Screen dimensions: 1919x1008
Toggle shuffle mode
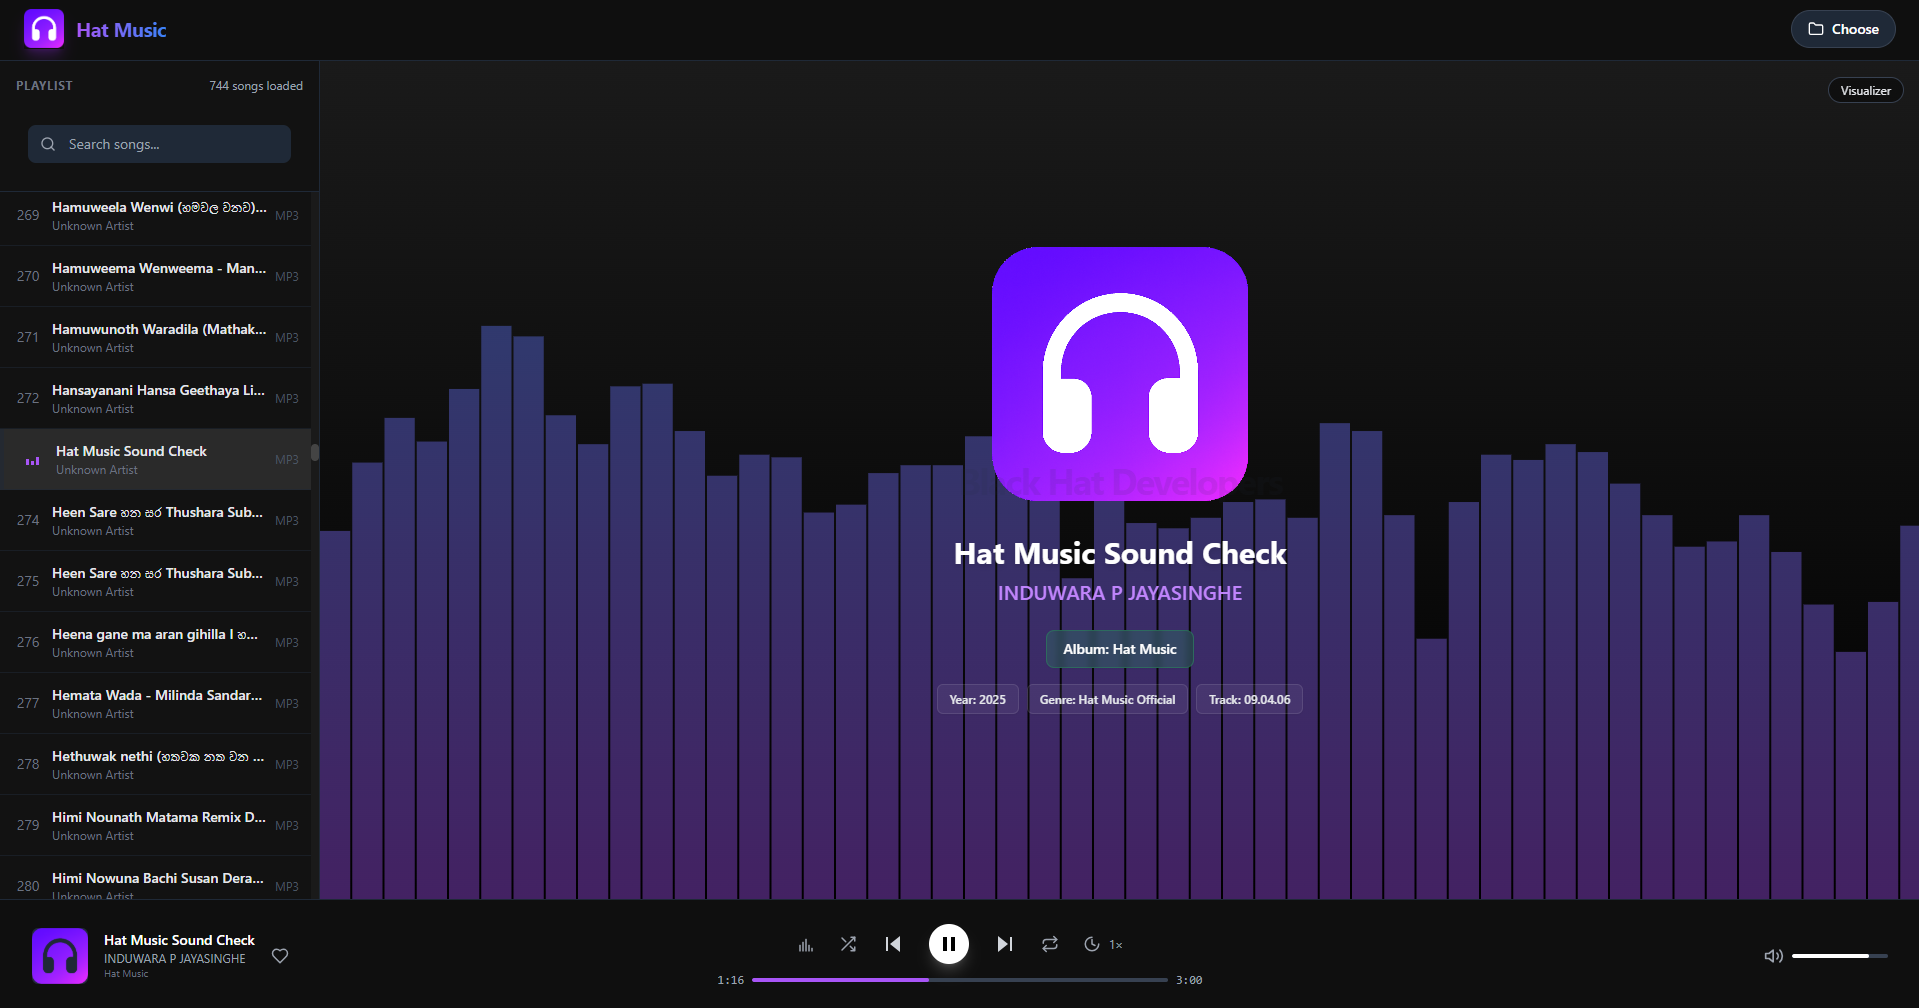(848, 944)
